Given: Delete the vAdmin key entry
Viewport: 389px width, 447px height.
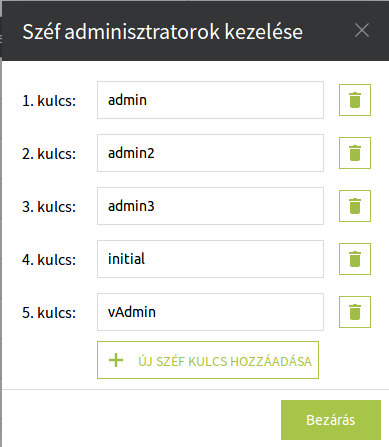Looking at the screenshot, I should pos(355,312).
